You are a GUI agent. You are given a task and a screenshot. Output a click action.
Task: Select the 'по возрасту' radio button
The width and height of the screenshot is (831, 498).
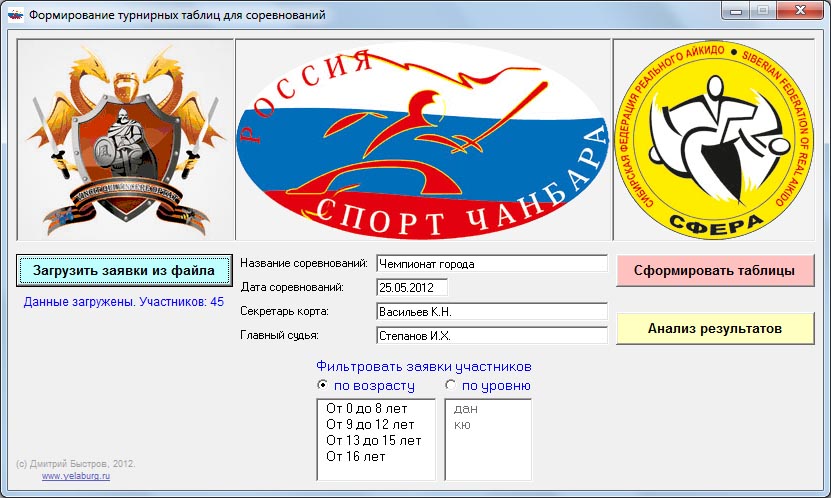pos(366,385)
